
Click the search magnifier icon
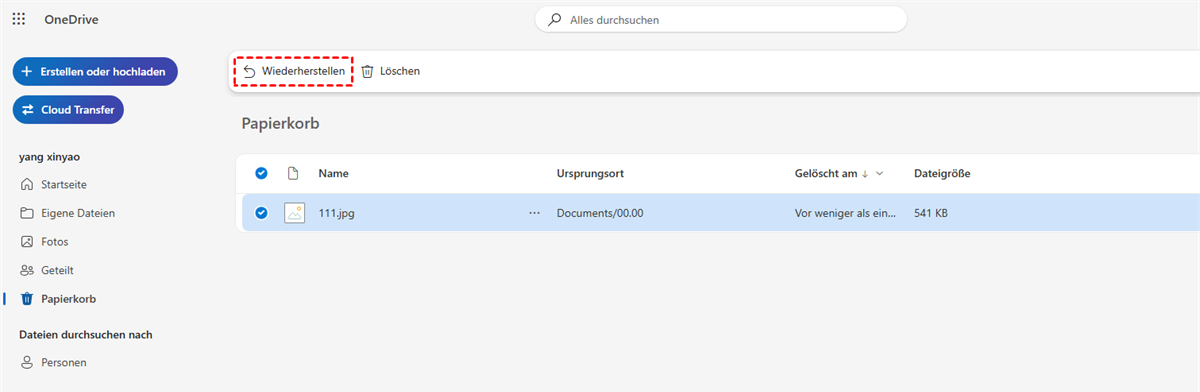tap(555, 19)
